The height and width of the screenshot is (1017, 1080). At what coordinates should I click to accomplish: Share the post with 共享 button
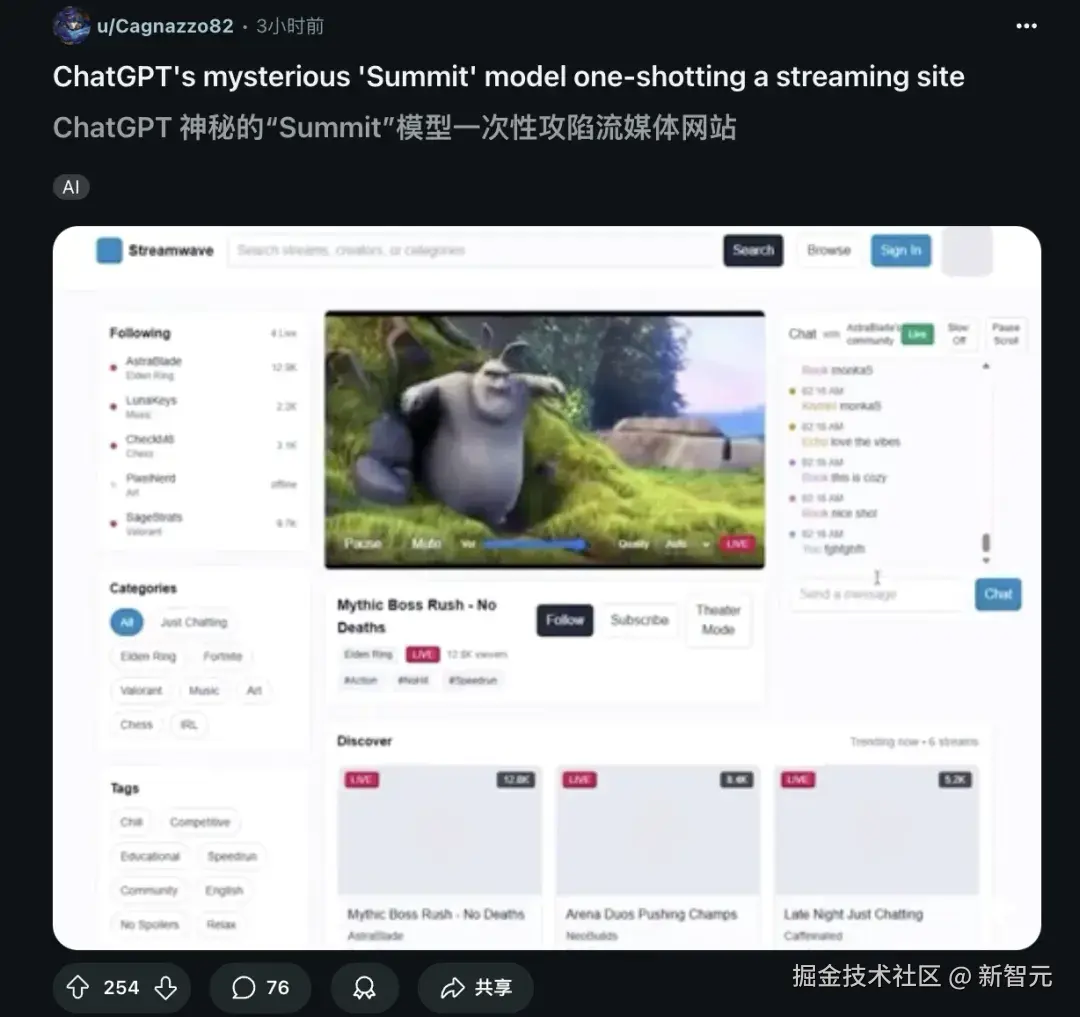(x=476, y=987)
